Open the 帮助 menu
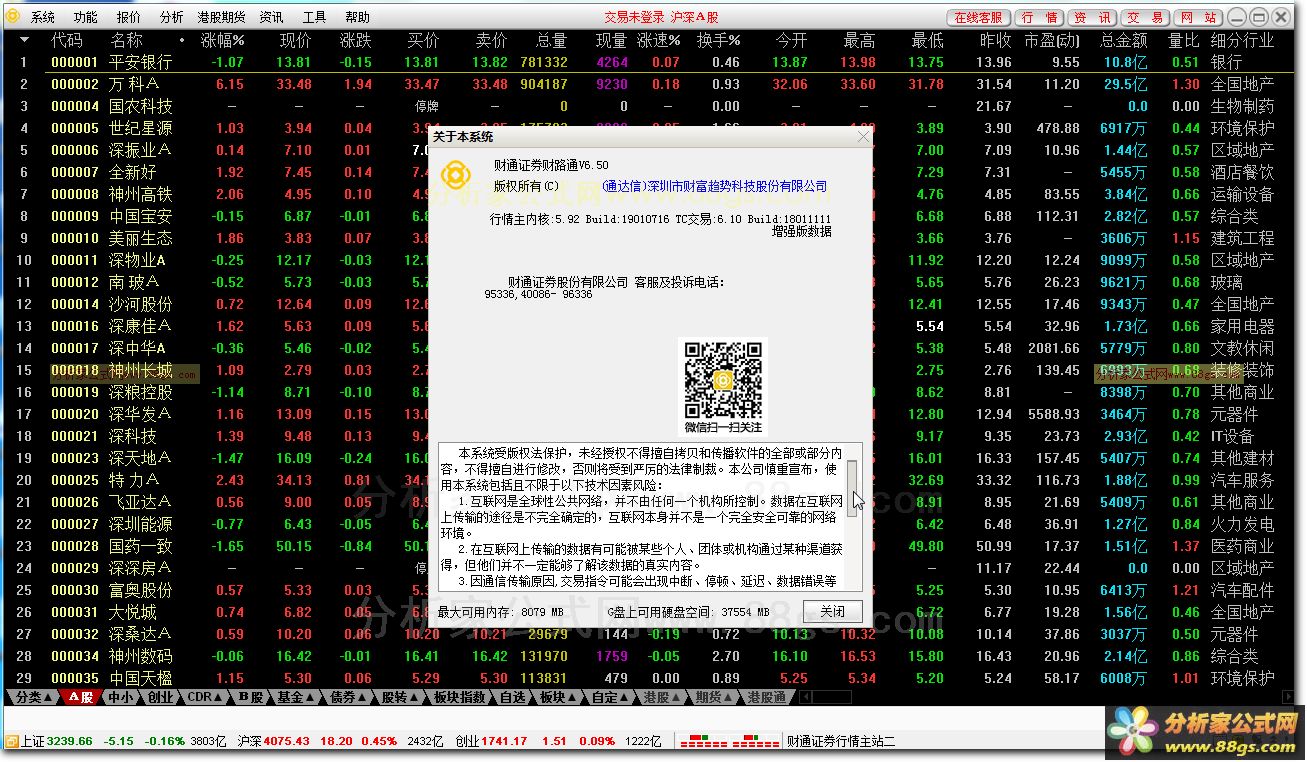This screenshot has height=762, width=1307. pyautogui.click(x=357, y=17)
